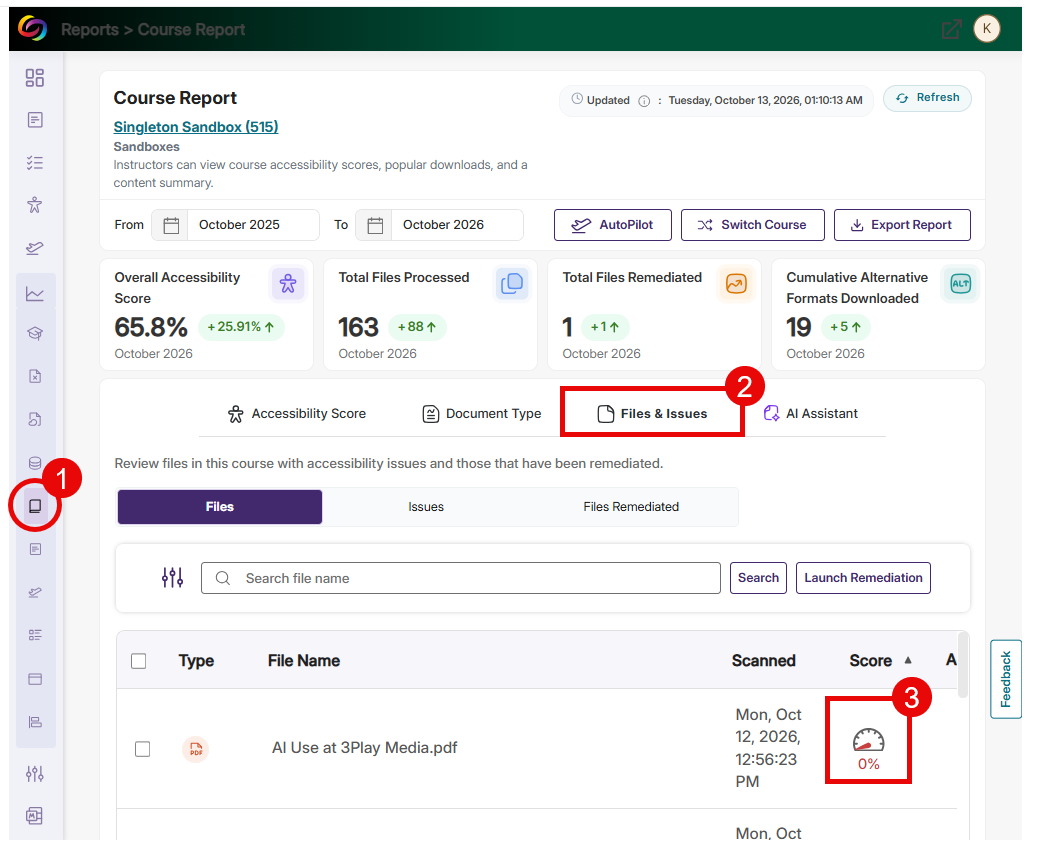Viewport: 1038px width, 841px height.
Task: Click the colorful swirl app logo
Action: pos(32,28)
